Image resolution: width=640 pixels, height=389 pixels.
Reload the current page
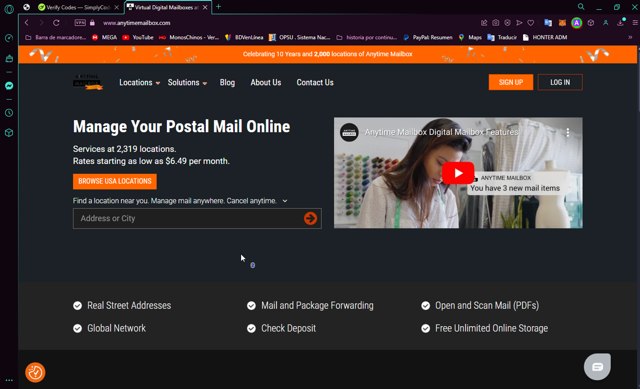[56, 23]
